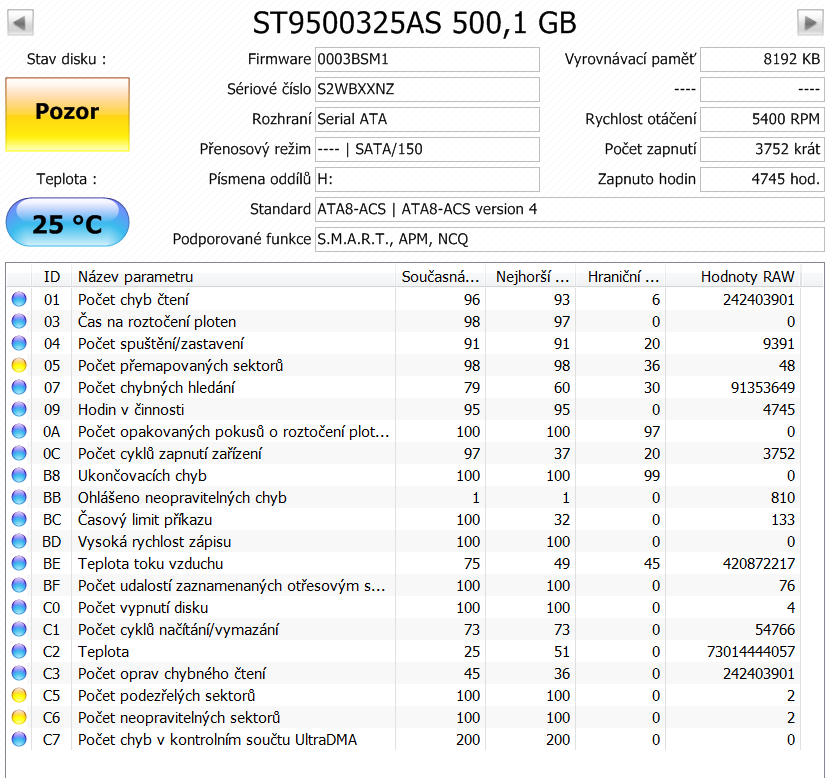Click the Rozhraní field Serial ATA
The width and height of the screenshot is (827, 778).
427,119
